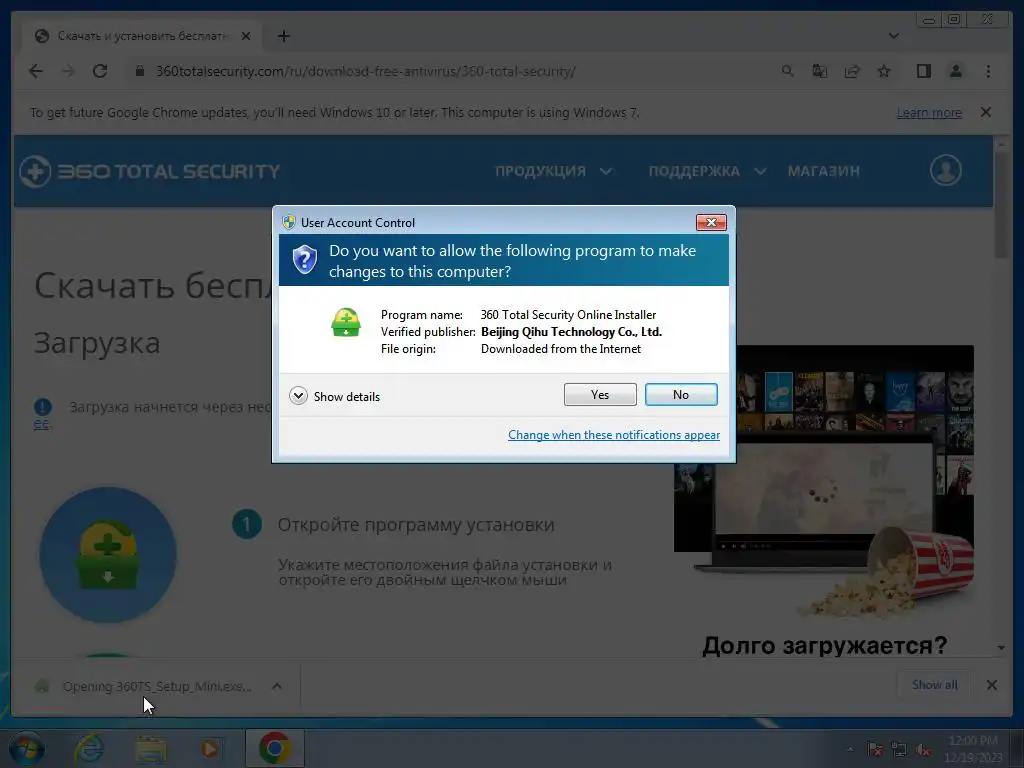Go forward in Chrome
This screenshot has width=1024, height=768.
(x=68, y=71)
